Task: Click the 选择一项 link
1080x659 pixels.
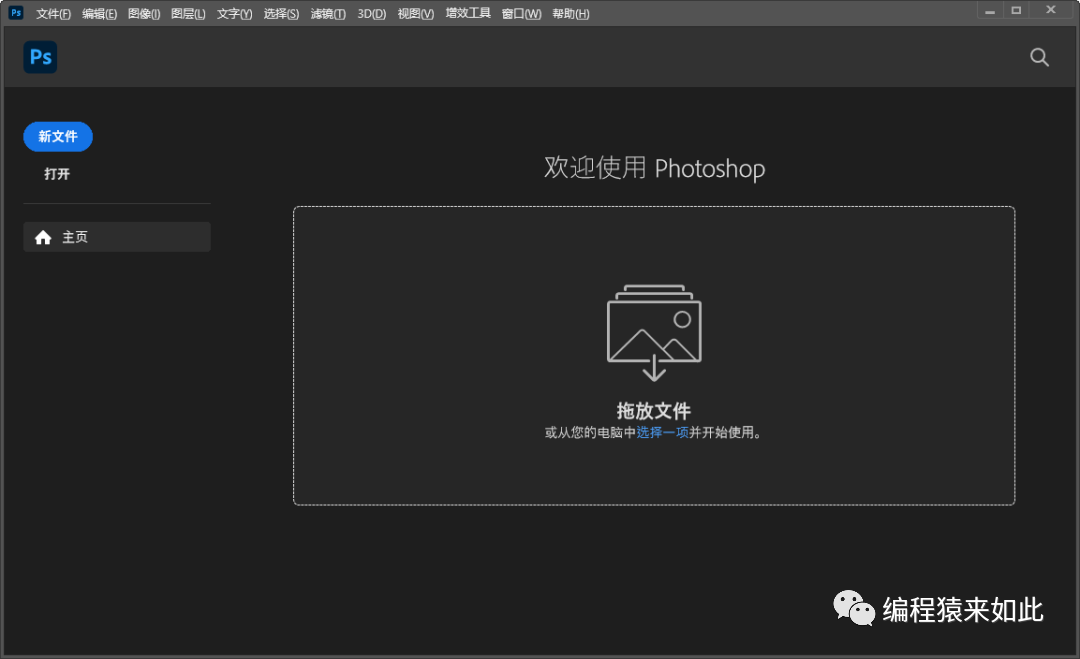Action: click(663, 432)
